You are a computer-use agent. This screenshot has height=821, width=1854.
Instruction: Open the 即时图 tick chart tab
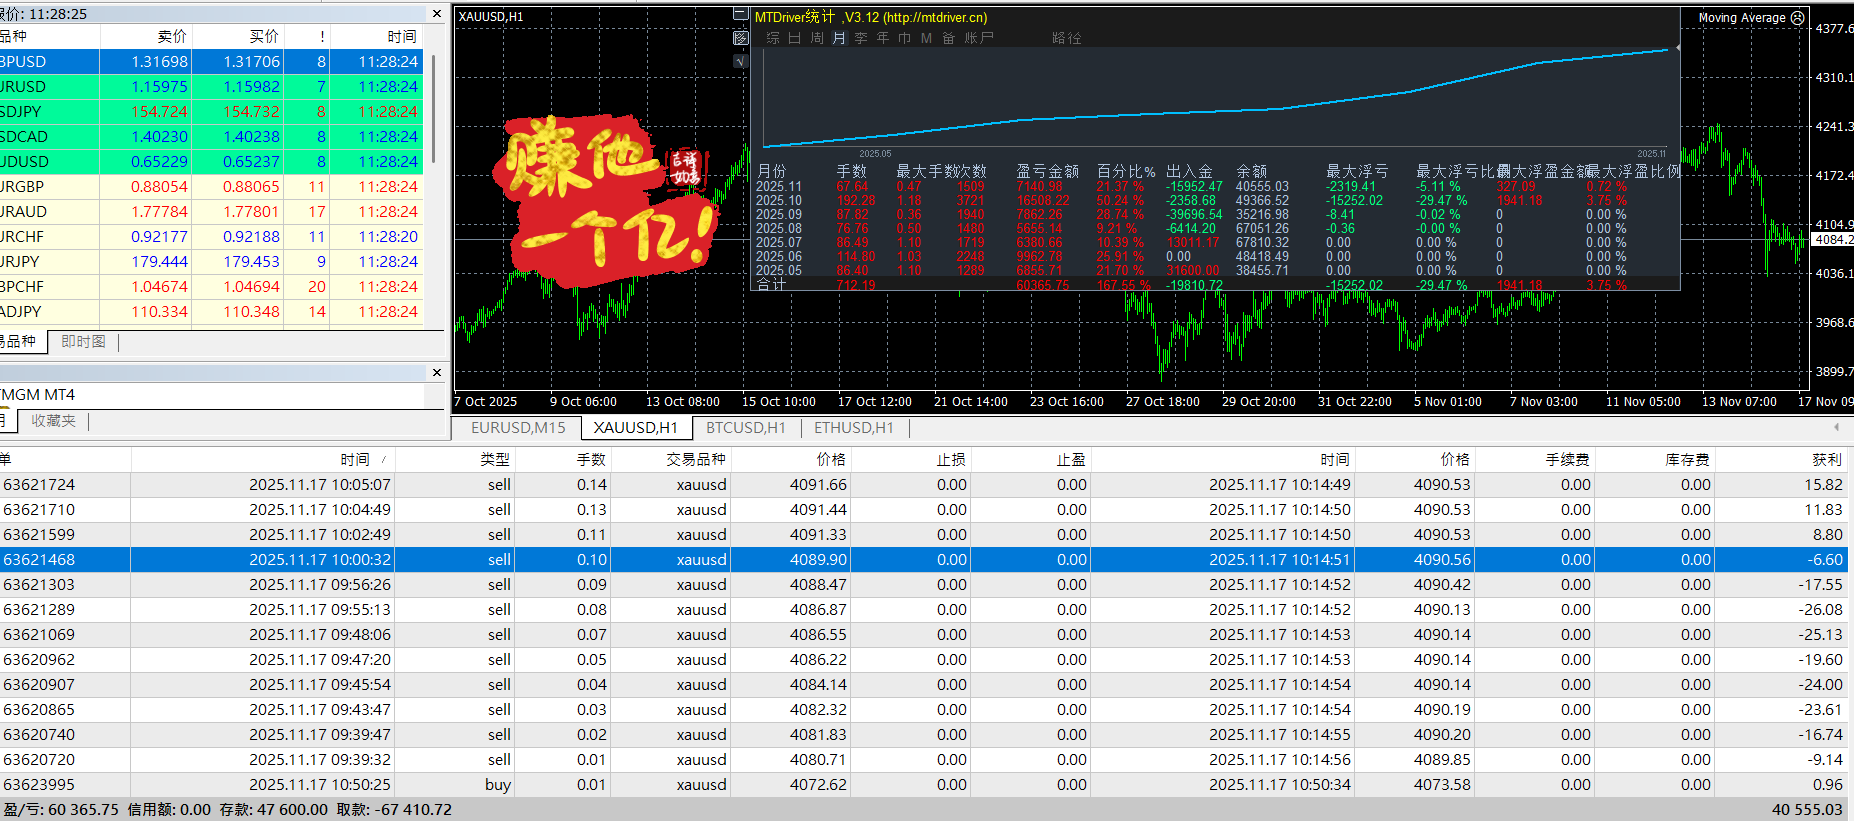pyautogui.click(x=83, y=342)
